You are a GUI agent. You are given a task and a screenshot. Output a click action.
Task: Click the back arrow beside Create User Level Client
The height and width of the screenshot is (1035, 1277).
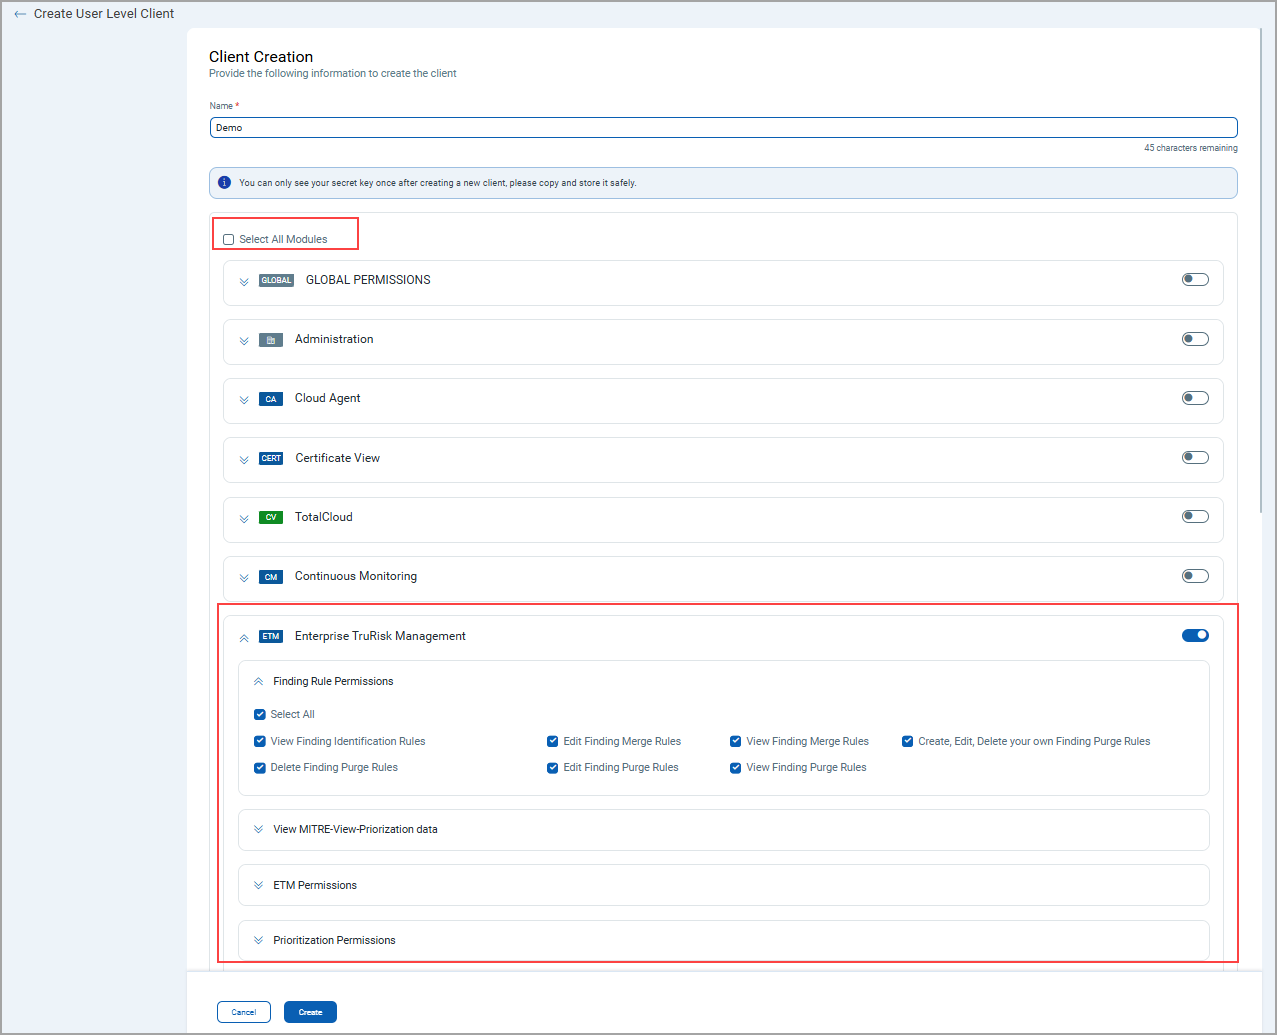(19, 13)
